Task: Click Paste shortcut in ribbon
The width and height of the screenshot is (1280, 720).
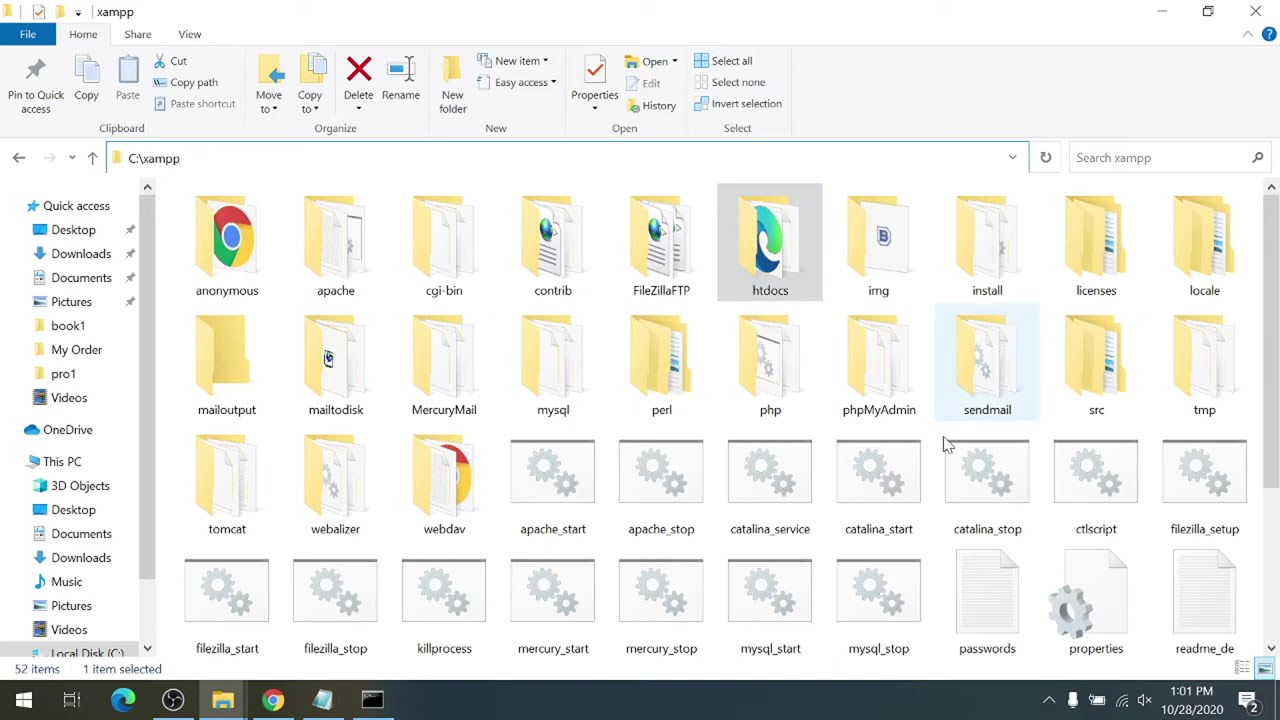Action: [194, 104]
